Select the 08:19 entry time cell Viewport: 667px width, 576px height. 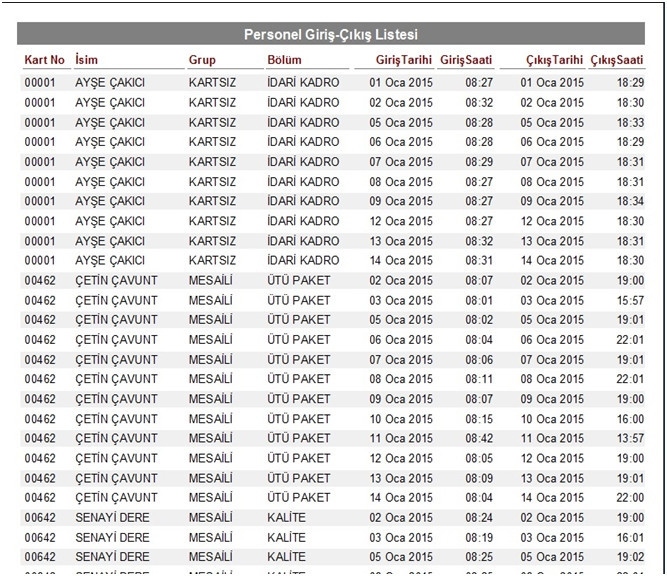pos(479,537)
